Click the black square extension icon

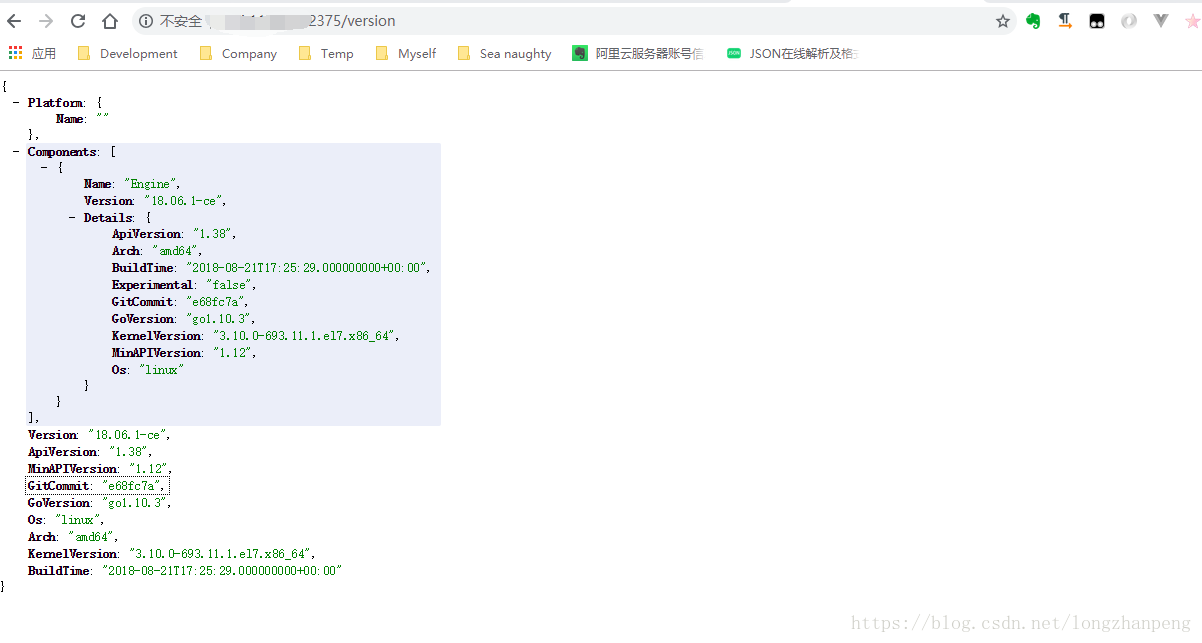point(1097,21)
